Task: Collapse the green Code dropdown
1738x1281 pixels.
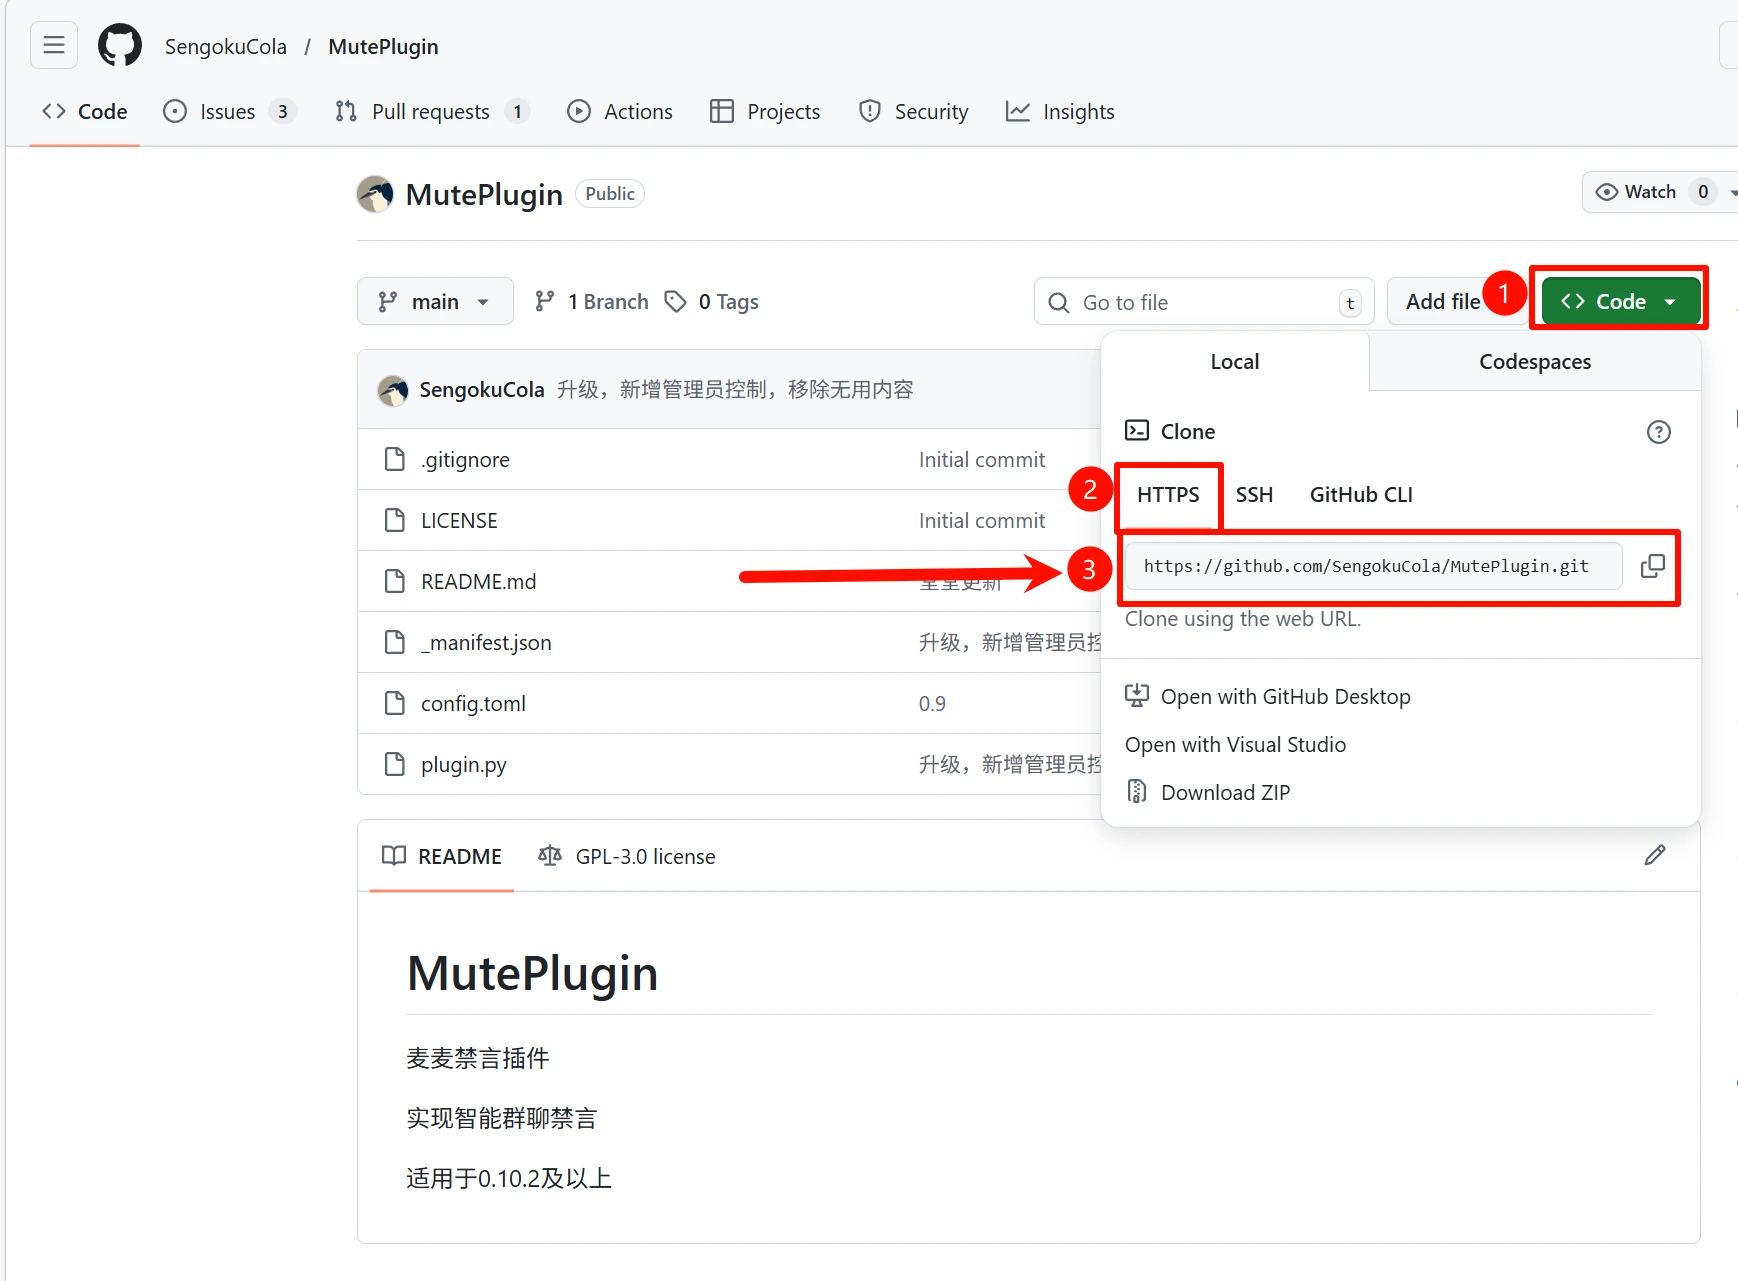Action: click(1619, 302)
